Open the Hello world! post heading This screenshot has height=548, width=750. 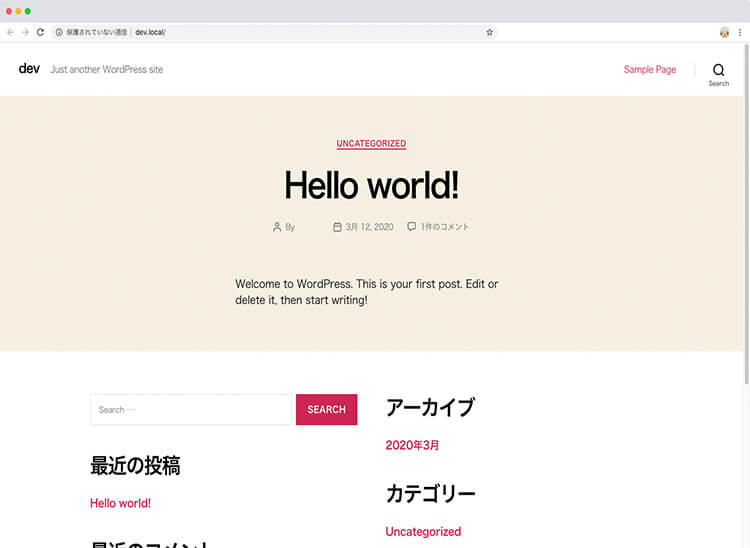[x=371, y=186]
